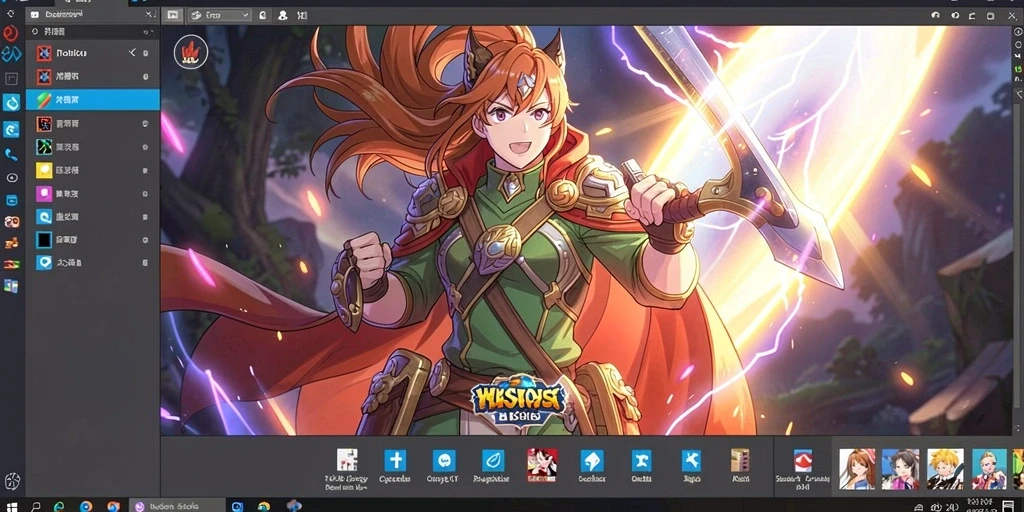
Task: Select the blue plus icon in bottom bar
Action: point(395,460)
